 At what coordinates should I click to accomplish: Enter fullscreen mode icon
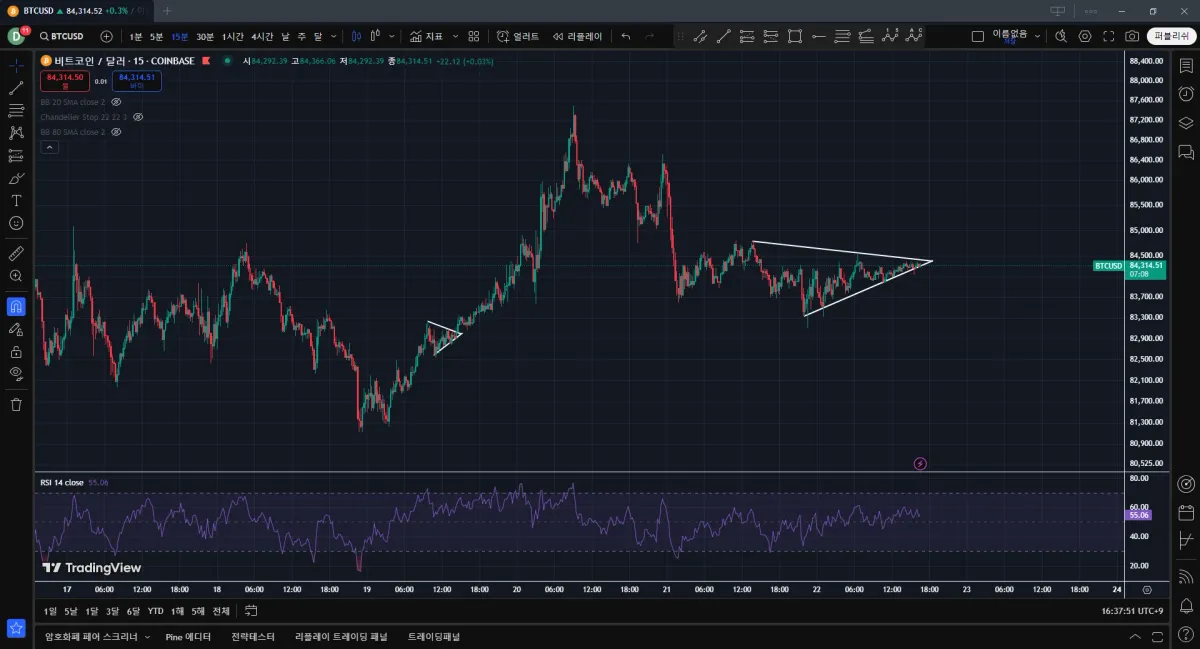pyautogui.click(x=1108, y=36)
